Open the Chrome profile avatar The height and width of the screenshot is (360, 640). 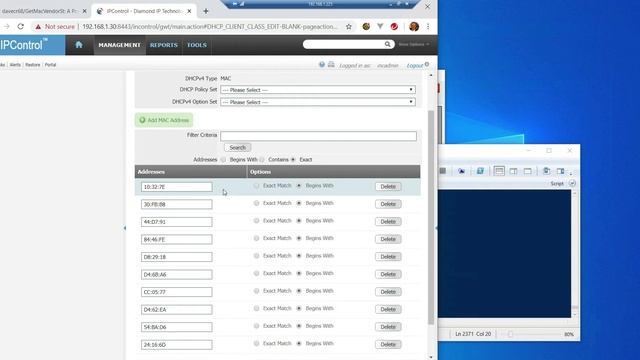[414, 27]
